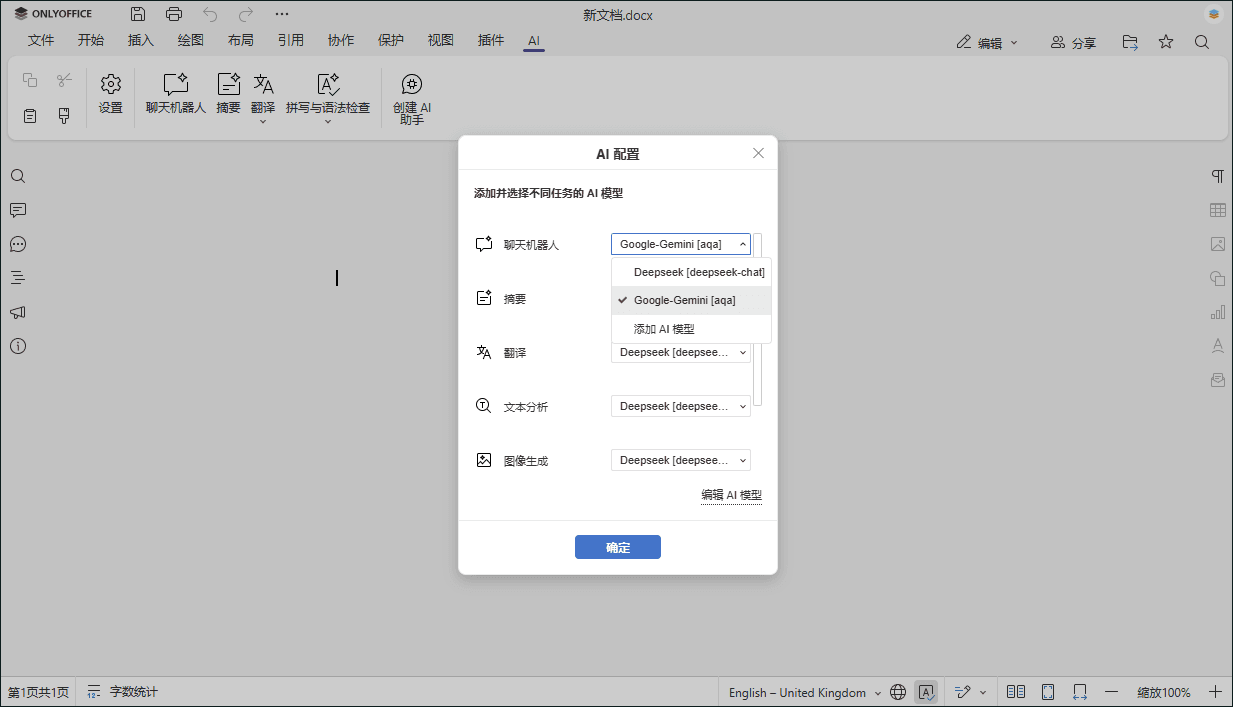Screen dimensions: 1233x707
Task: Switch to the Insert (插入) tab
Action: click(141, 41)
